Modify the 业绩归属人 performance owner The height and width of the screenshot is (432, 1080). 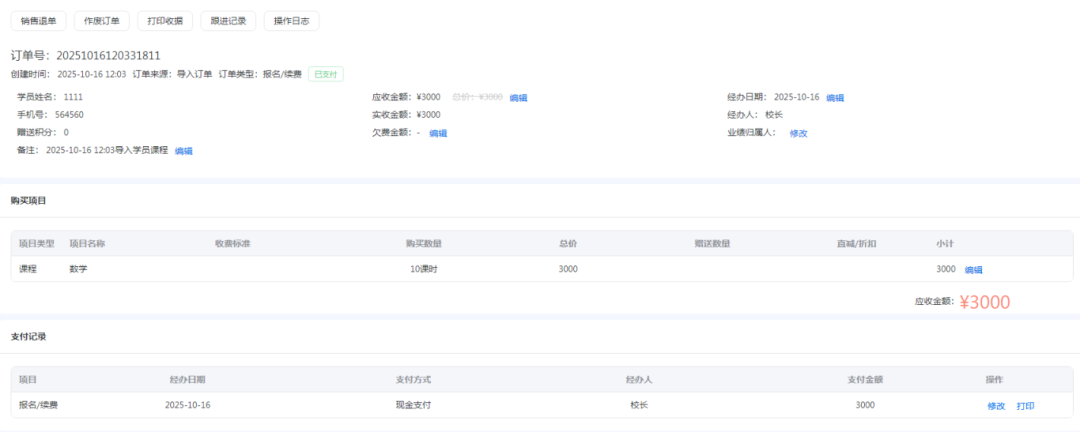pos(798,133)
